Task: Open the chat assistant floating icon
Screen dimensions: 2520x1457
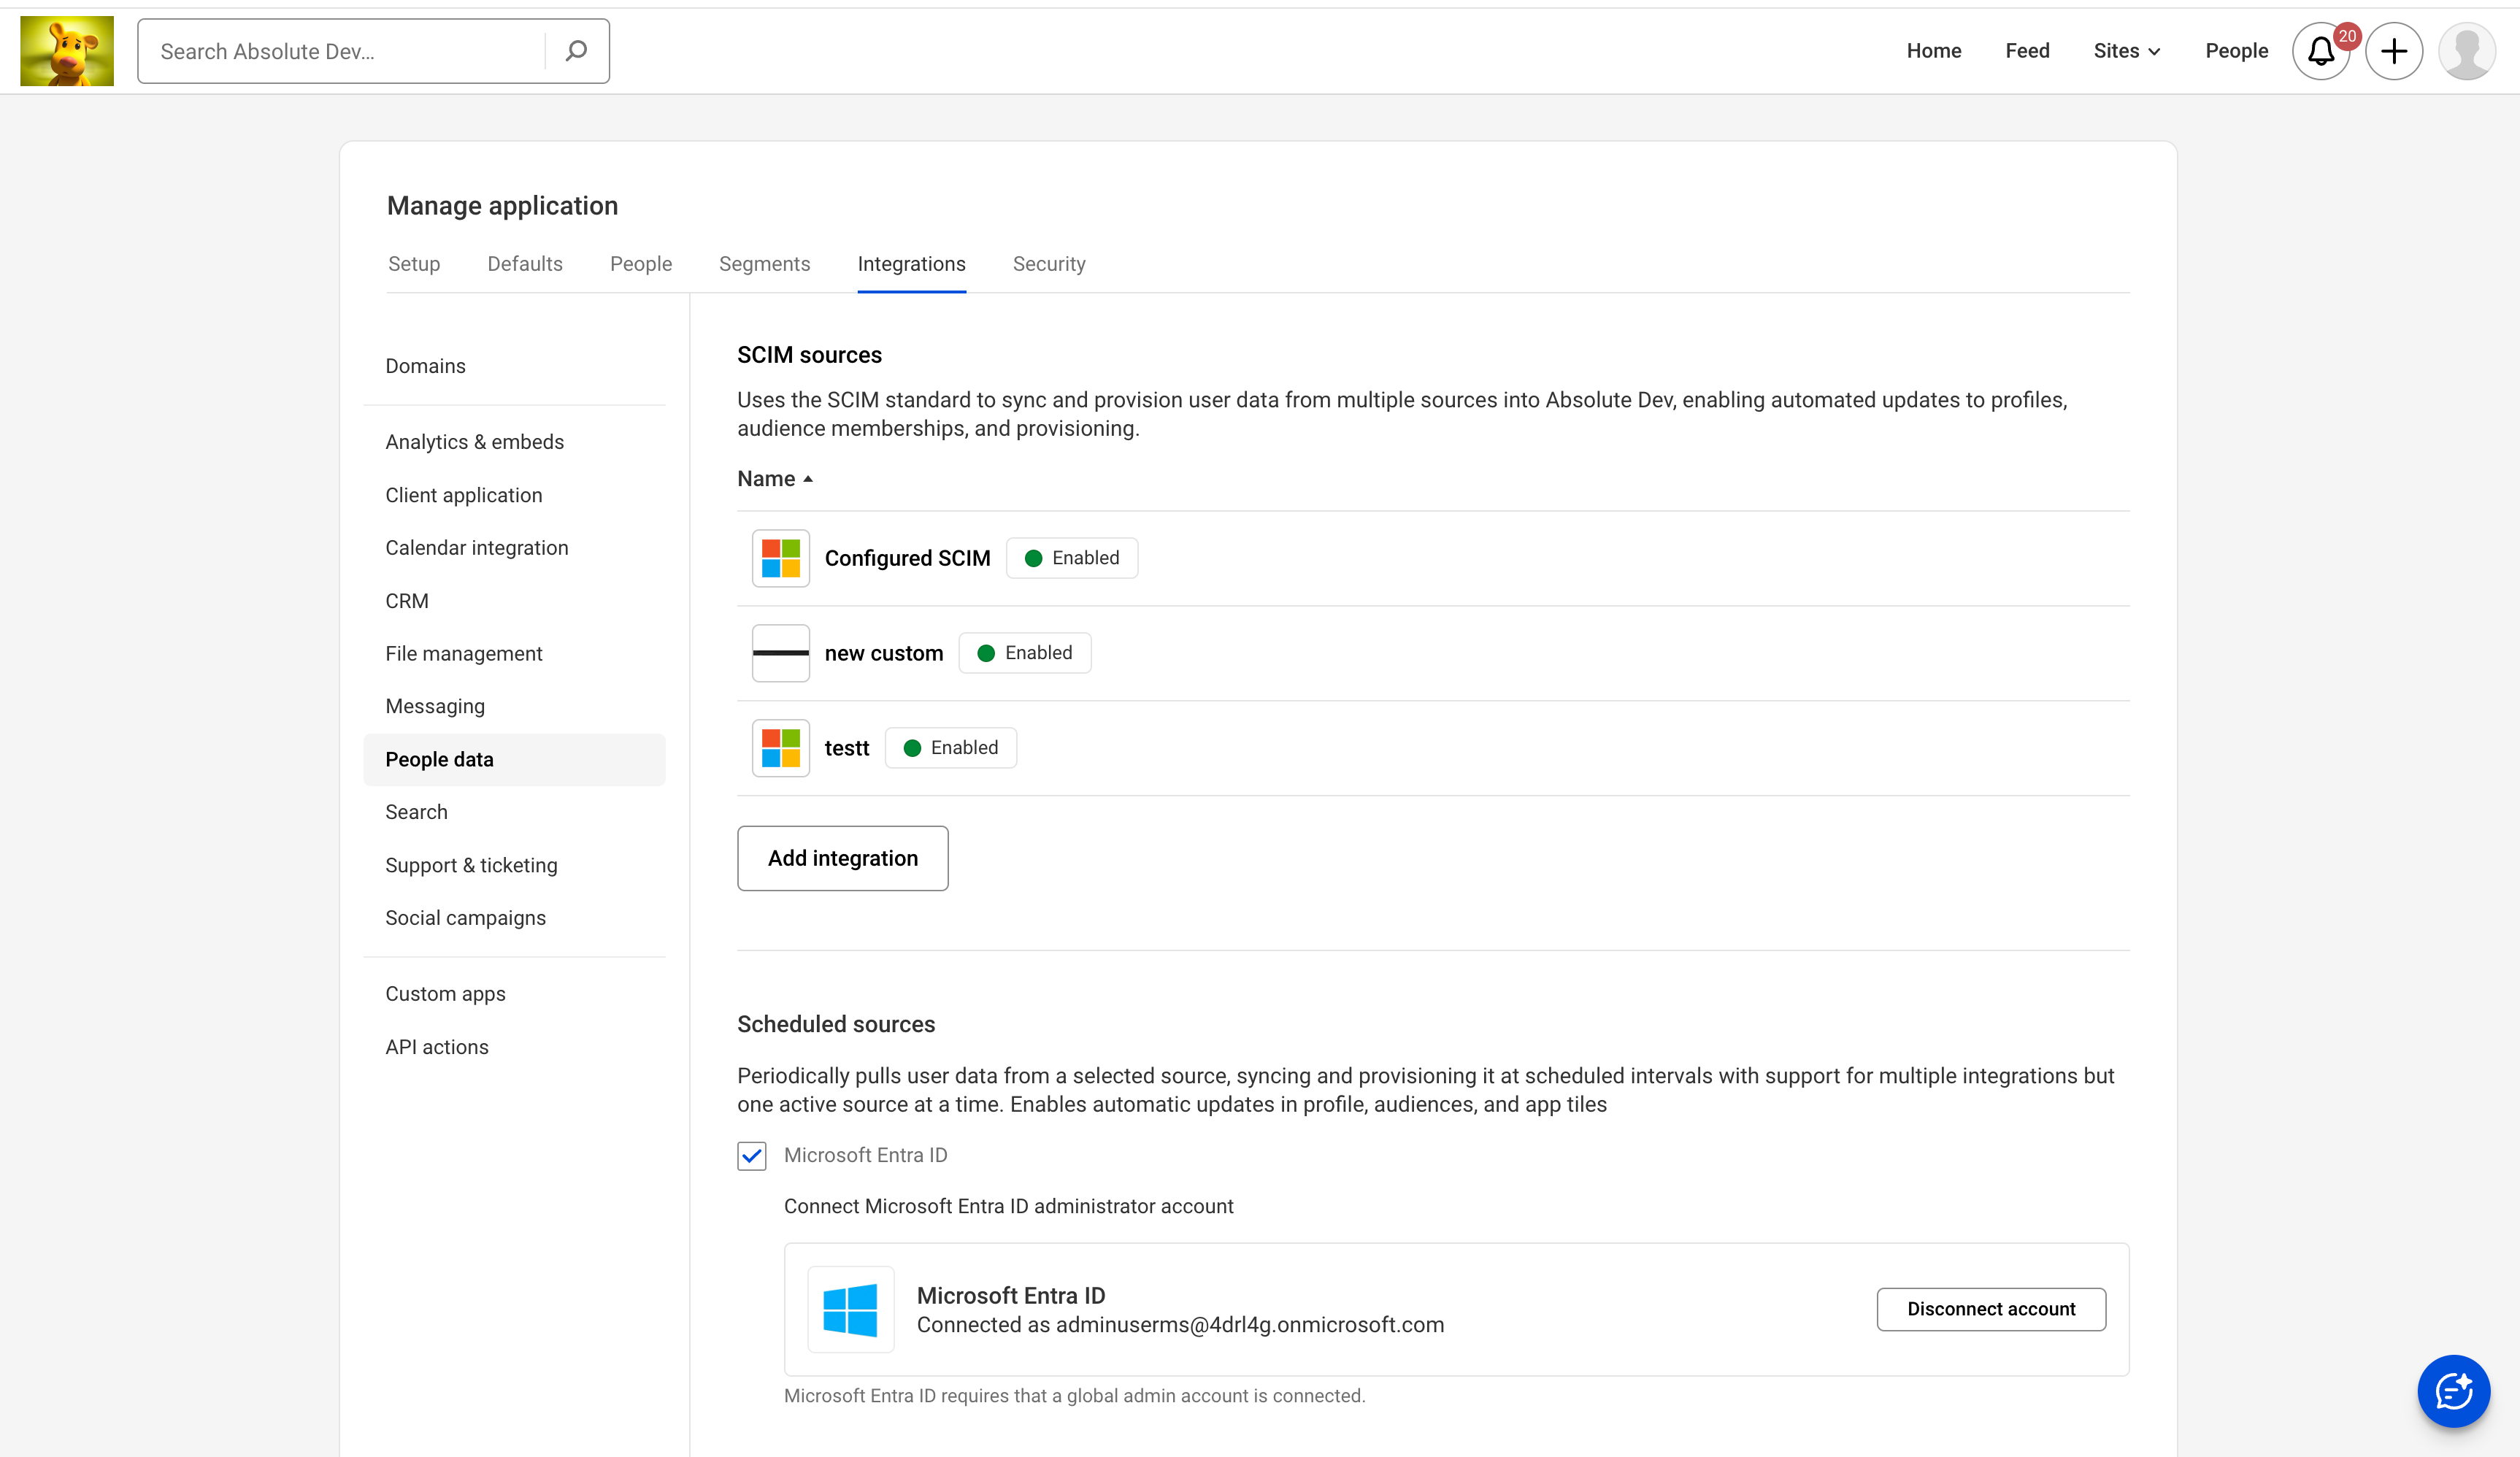Action: tap(2453, 1391)
